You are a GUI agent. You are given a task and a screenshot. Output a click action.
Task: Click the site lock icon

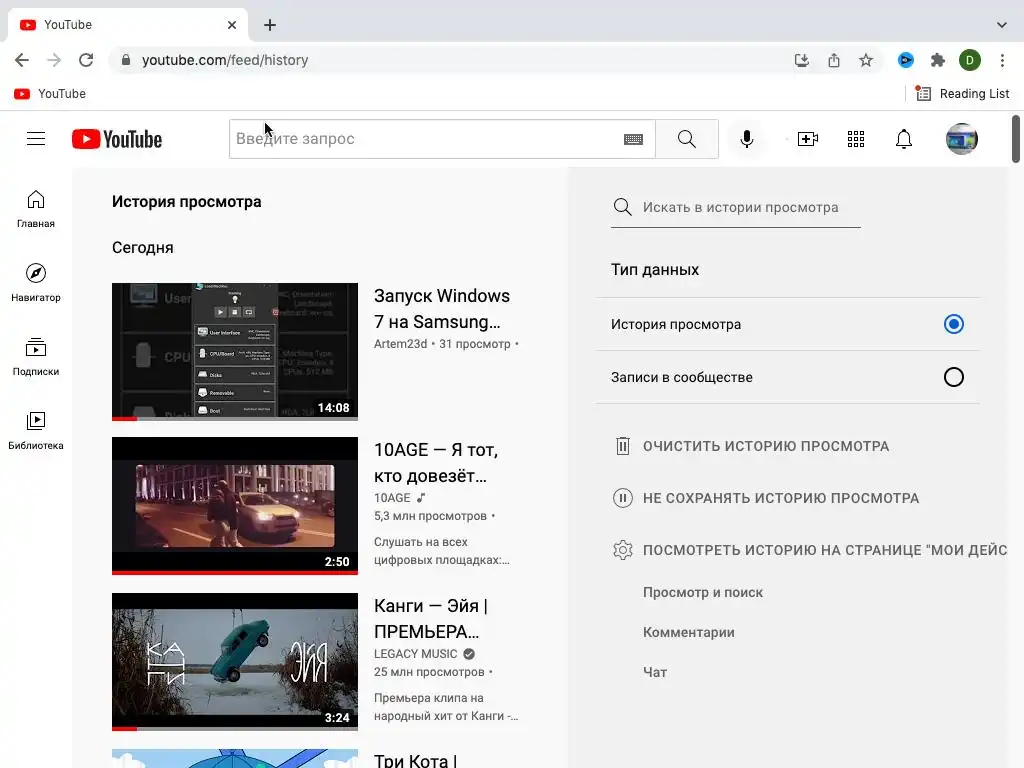tap(126, 60)
